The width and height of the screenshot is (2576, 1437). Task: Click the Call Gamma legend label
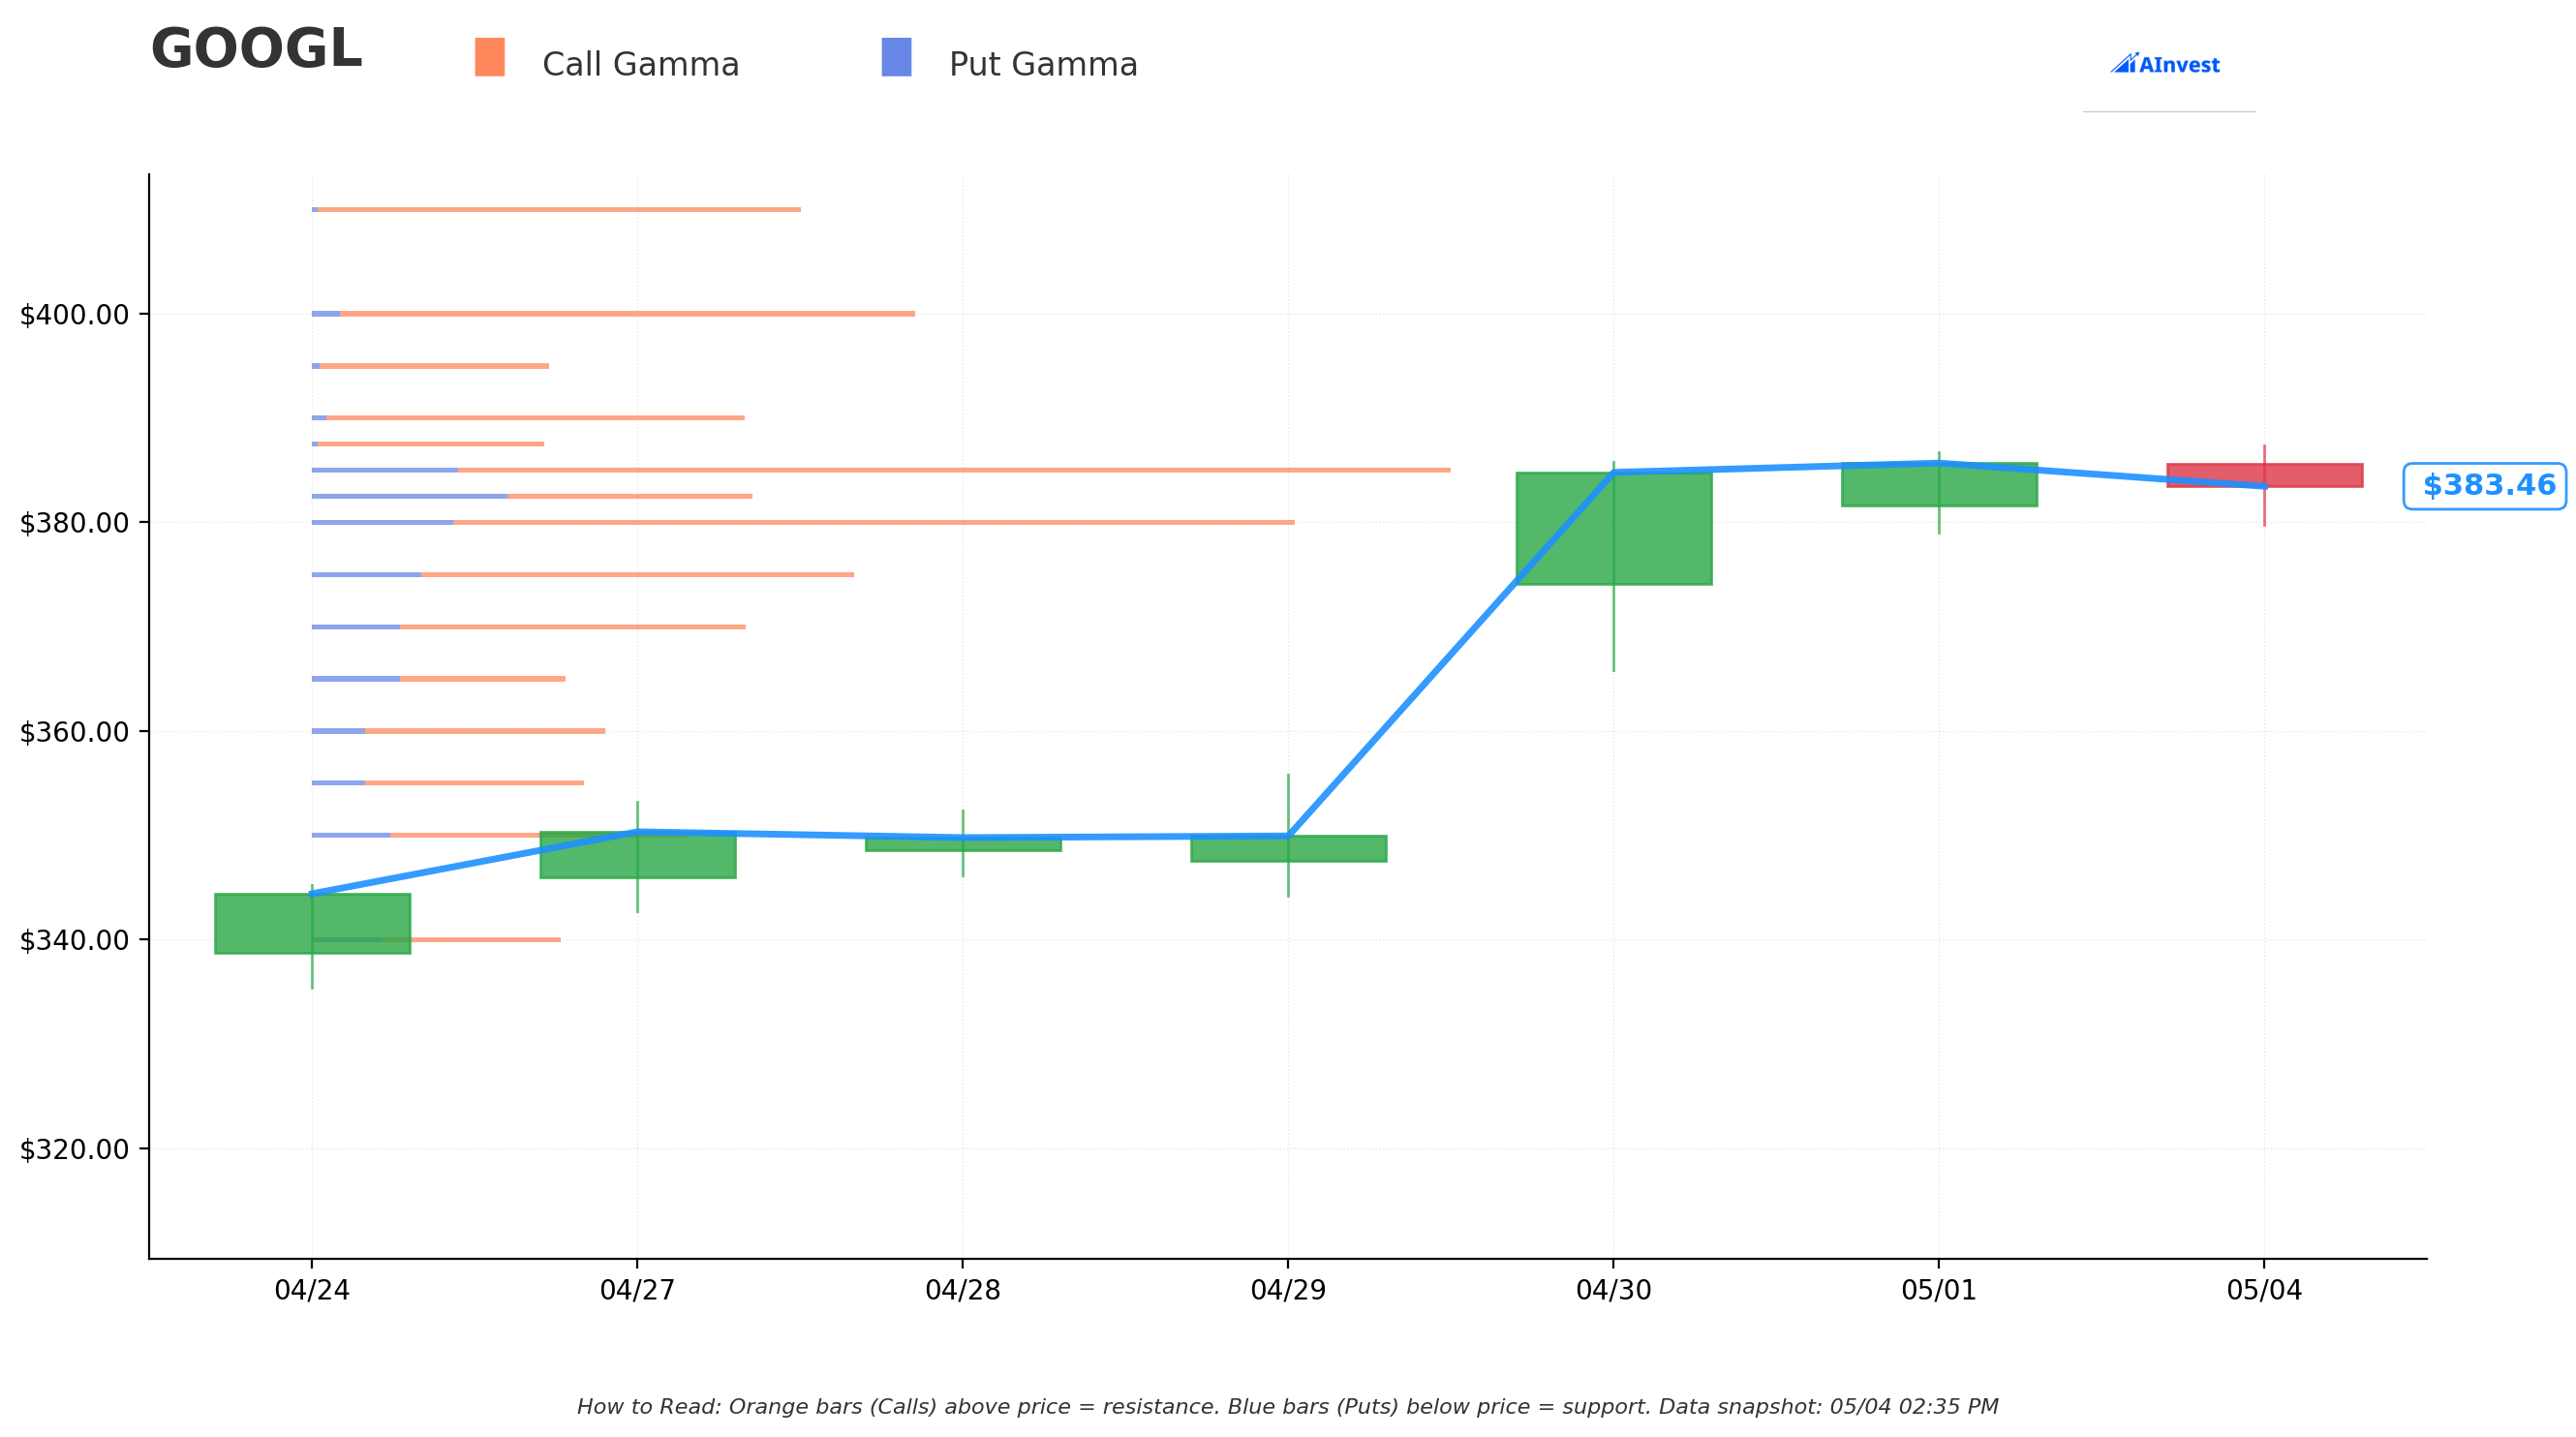pos(641,65)
